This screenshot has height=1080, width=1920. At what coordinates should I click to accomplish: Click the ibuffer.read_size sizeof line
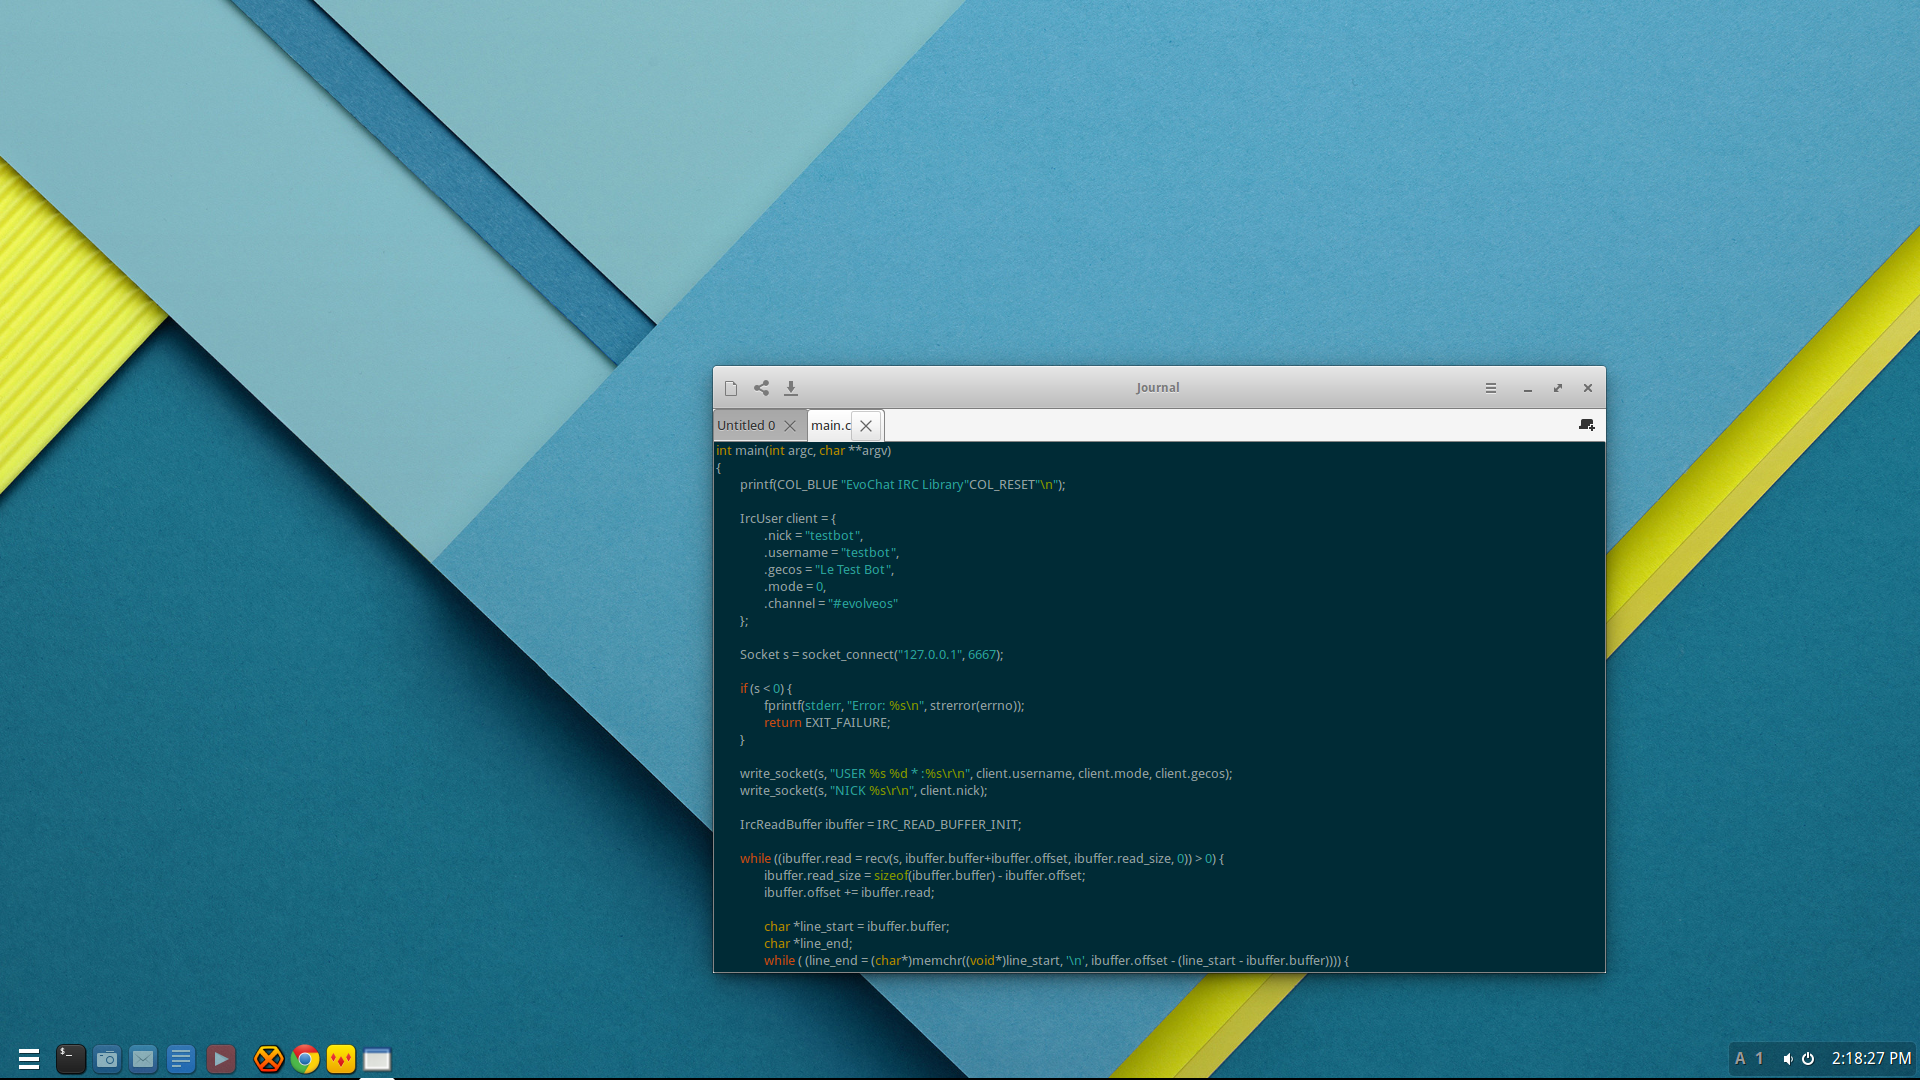pos(925,876)
